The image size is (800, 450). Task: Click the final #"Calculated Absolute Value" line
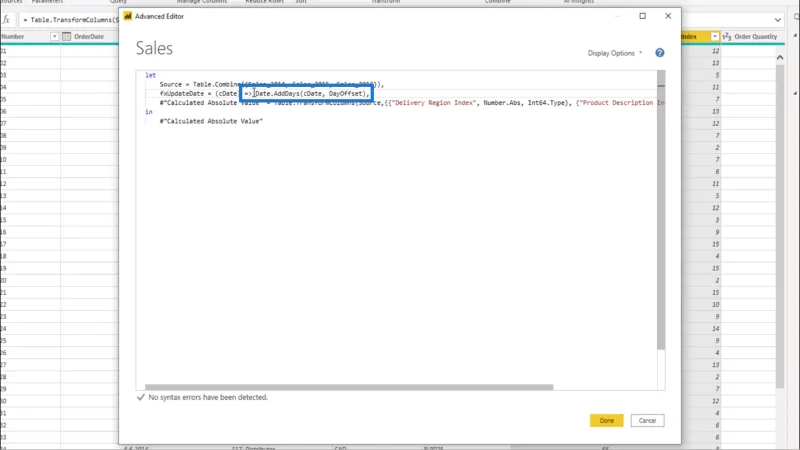pos(211,121)
